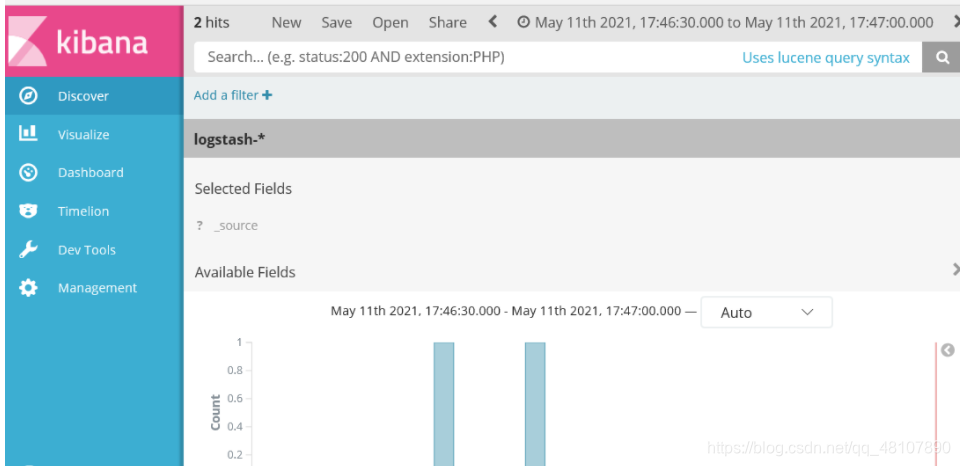Click Share in the top menu

[448, 23]
